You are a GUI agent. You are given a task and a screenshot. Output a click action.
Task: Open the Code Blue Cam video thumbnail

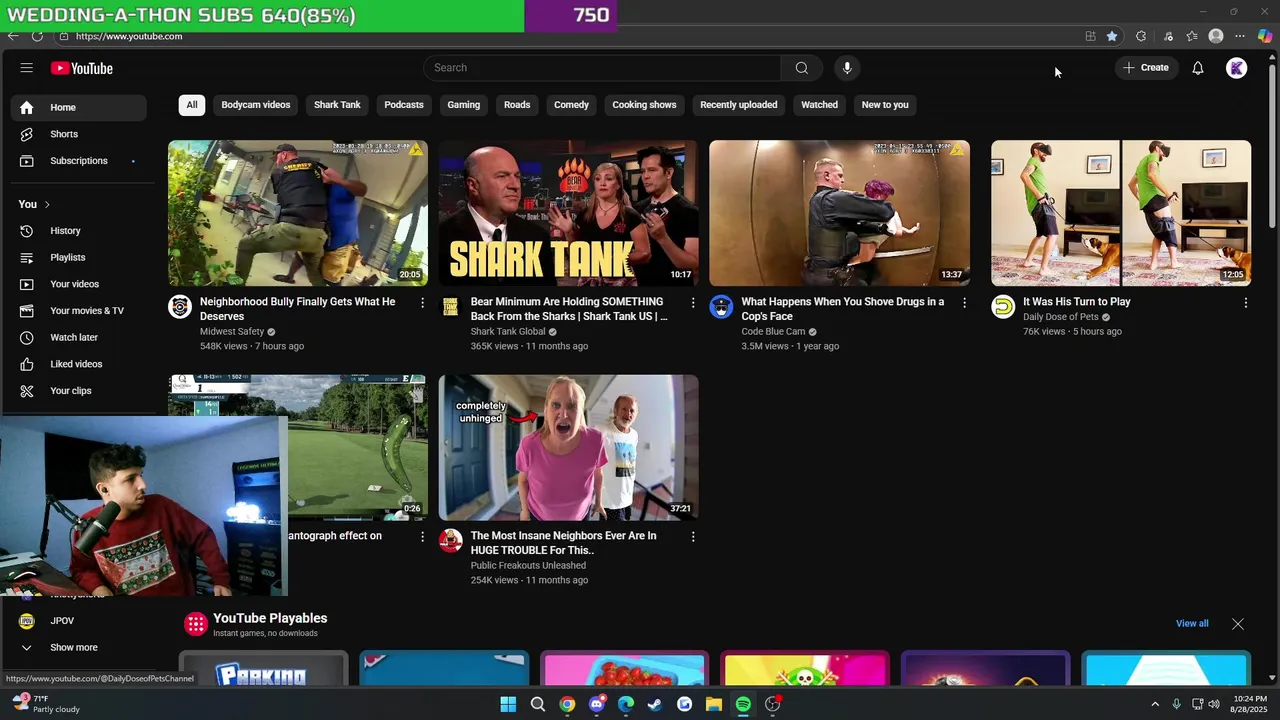coord(839,213)
